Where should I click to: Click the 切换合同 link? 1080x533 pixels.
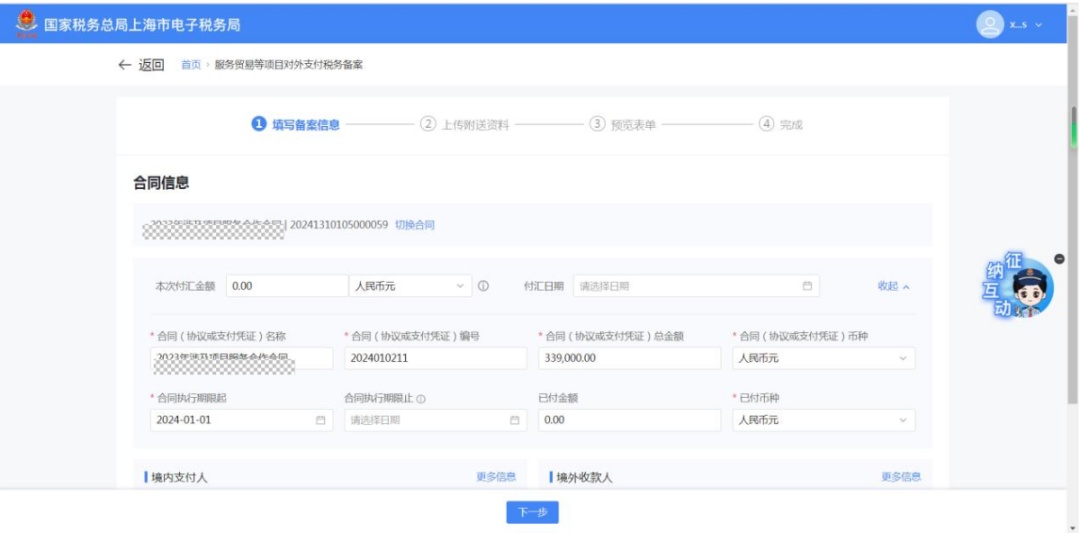click(415, 224)
